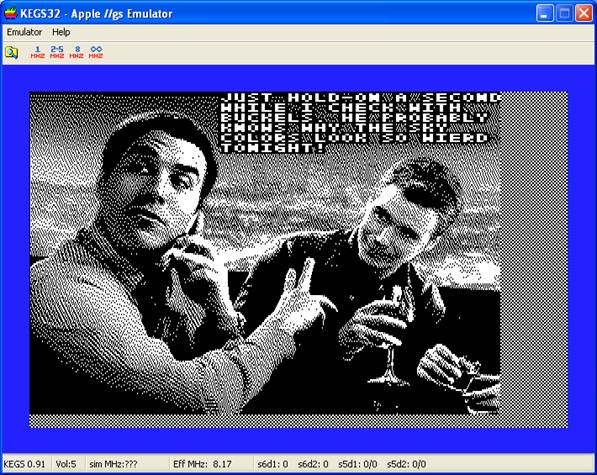Set speed to 1 MHz
The image size is (597, 475).
click(x=37, y=52)
